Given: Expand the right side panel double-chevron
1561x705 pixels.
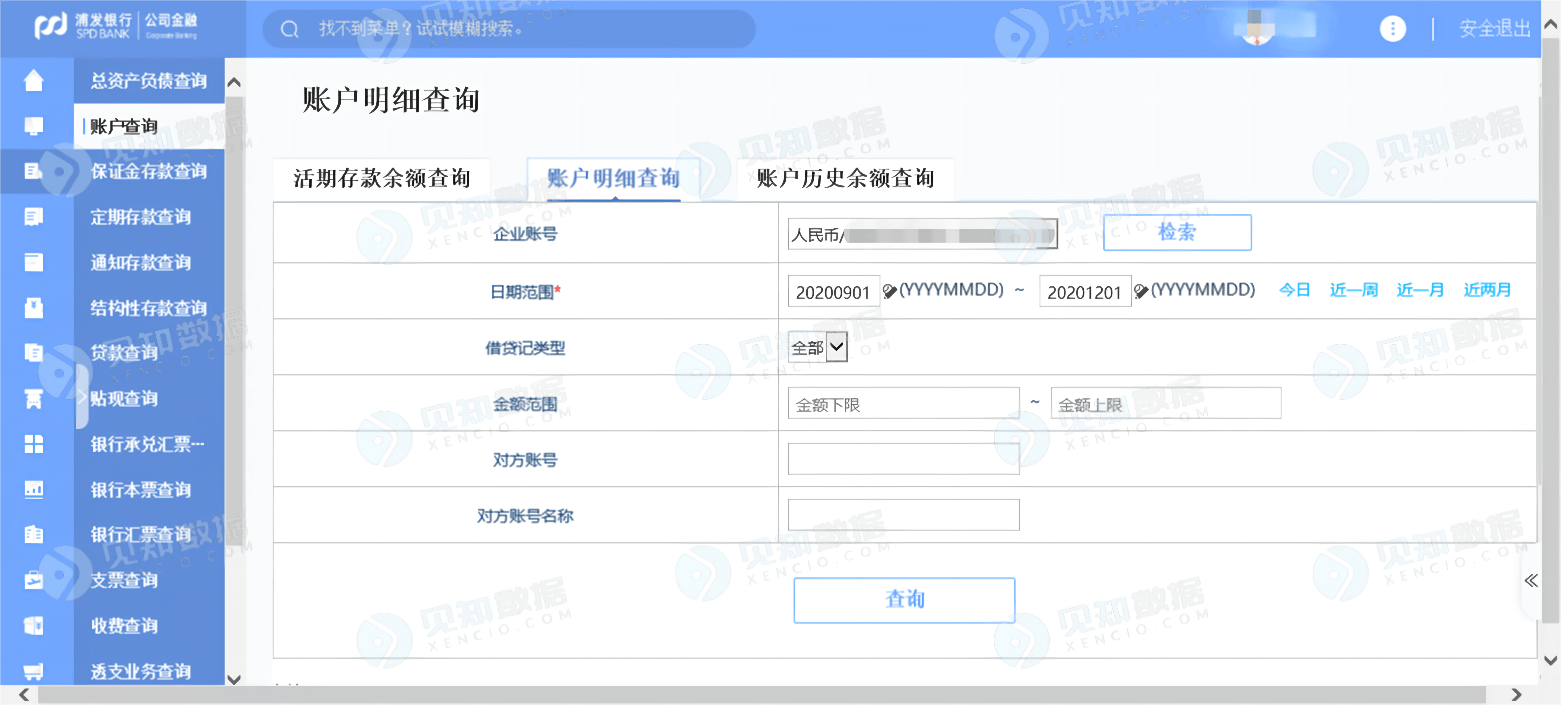Looking at the screenshot, I should pyautogui.click(x=1531, y=581).
